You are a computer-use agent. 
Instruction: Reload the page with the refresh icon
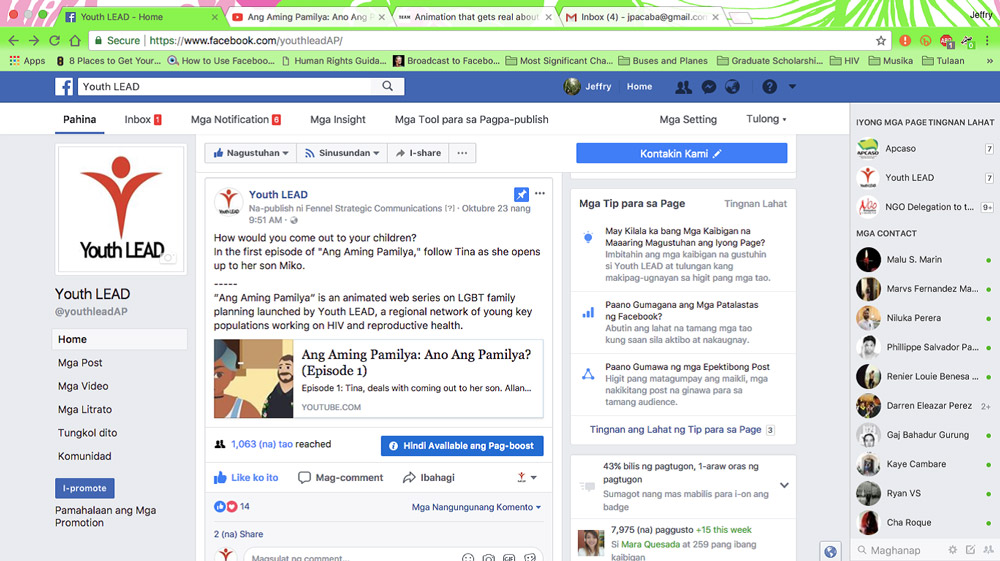(54, 41)
